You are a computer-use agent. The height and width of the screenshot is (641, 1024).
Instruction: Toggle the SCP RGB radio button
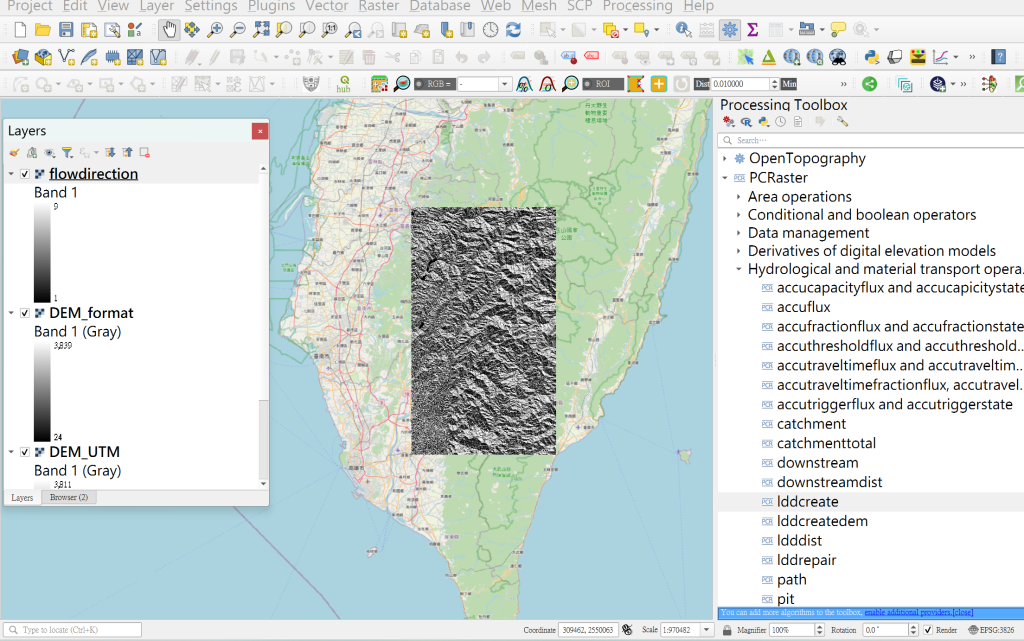419,84
